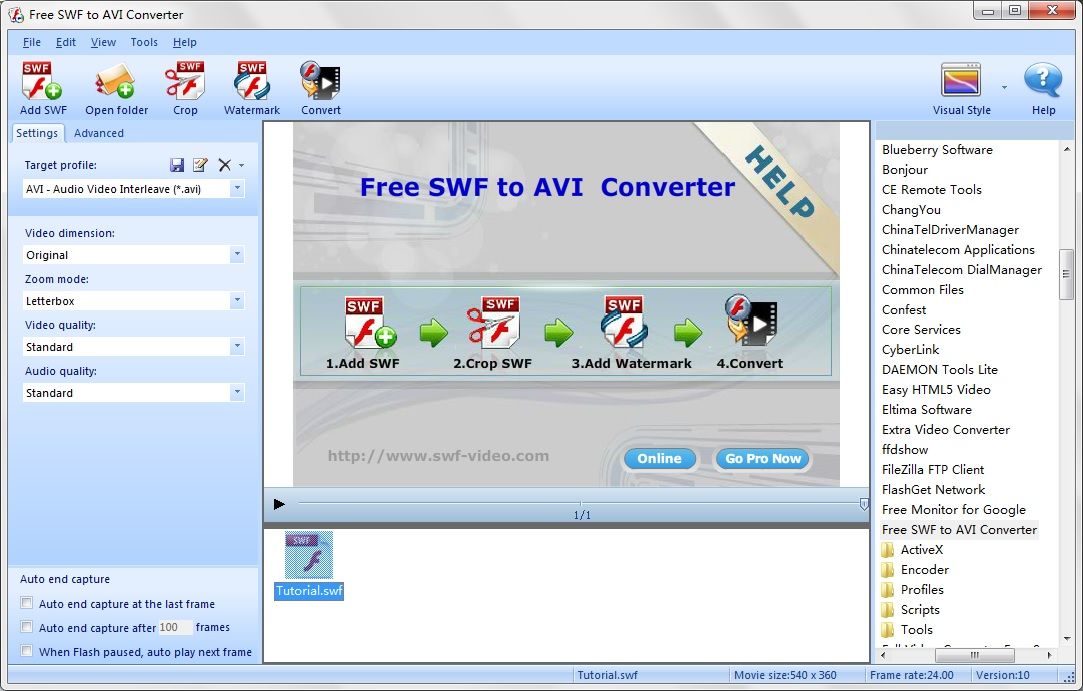Check When Flash paused, auto play next frame

pyautogui.click(x=26, y=651)
